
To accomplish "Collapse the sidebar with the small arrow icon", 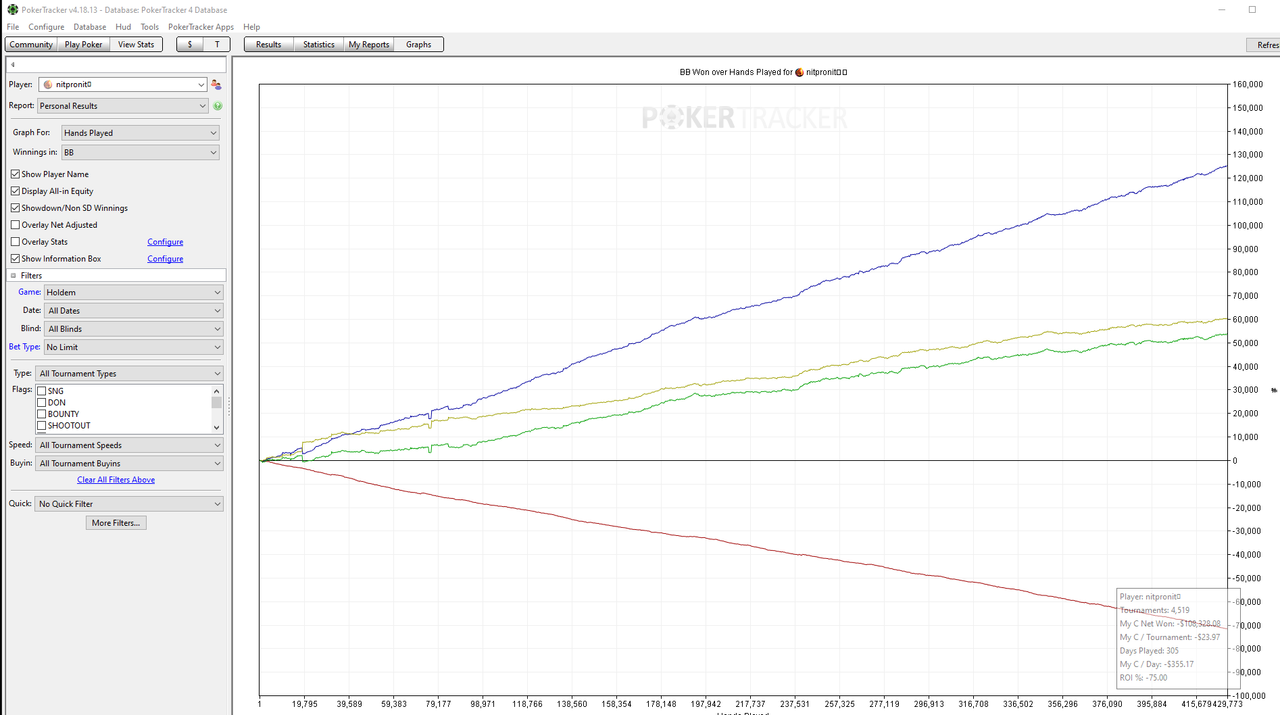I will [13, 64].
